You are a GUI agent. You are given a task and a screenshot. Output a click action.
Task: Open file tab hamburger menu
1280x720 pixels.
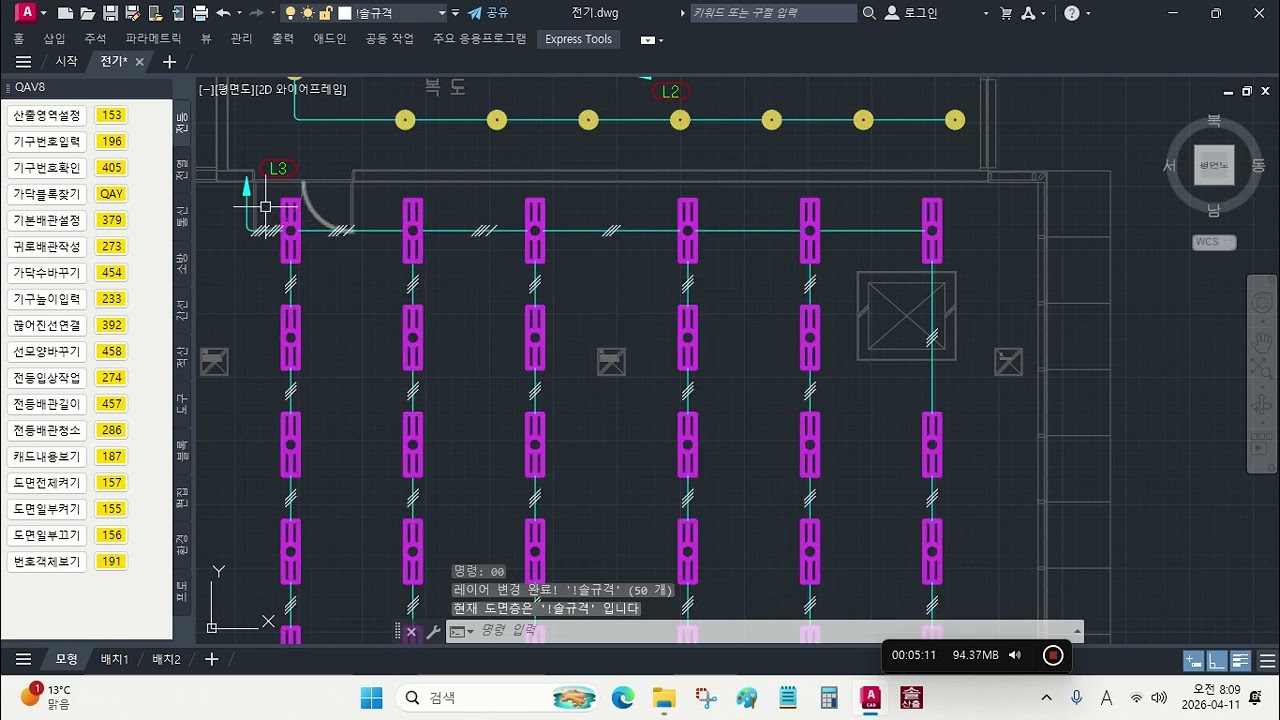point(23,62)
